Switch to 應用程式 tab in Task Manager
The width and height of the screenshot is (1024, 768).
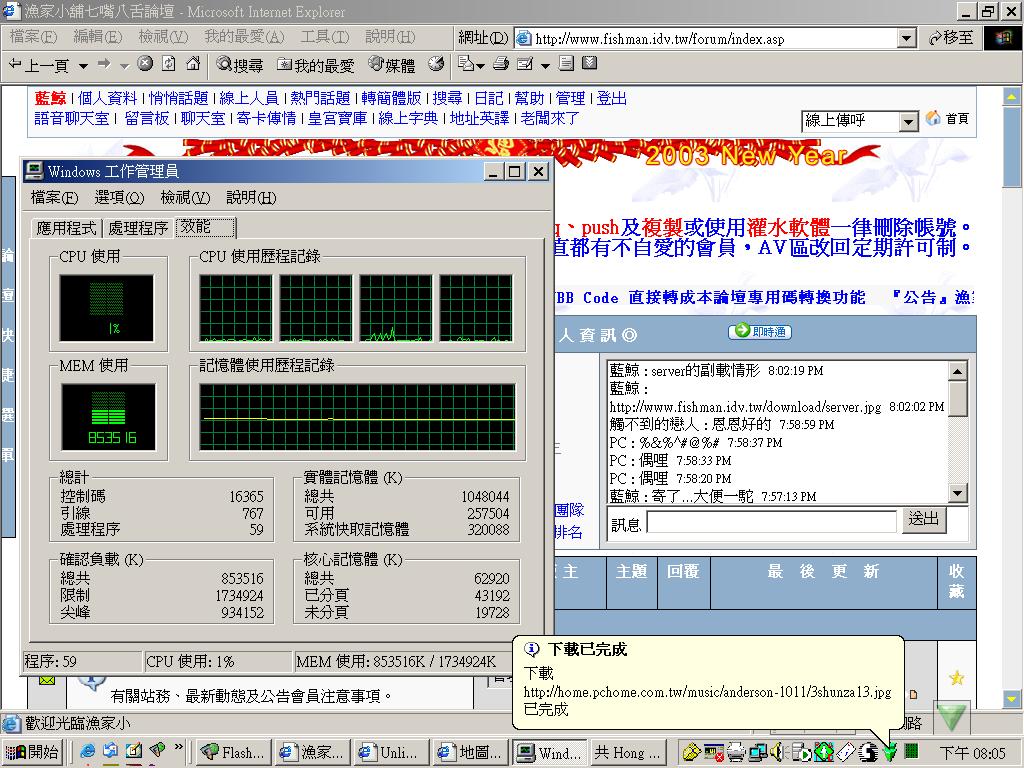click(66, 228)
